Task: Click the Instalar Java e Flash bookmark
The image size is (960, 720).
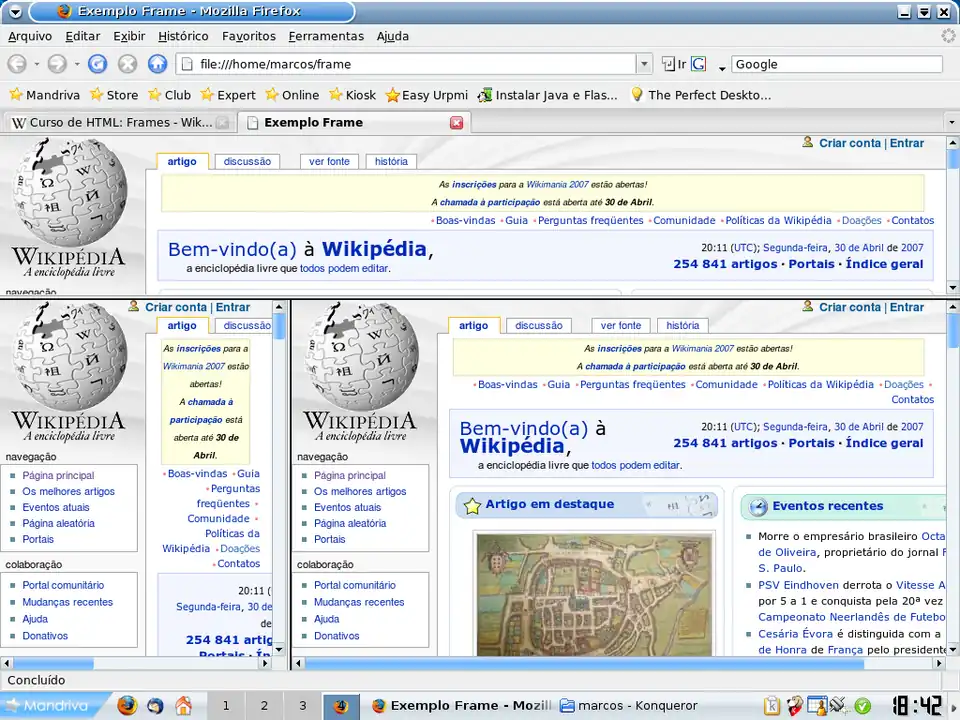Action: point(547,95)
